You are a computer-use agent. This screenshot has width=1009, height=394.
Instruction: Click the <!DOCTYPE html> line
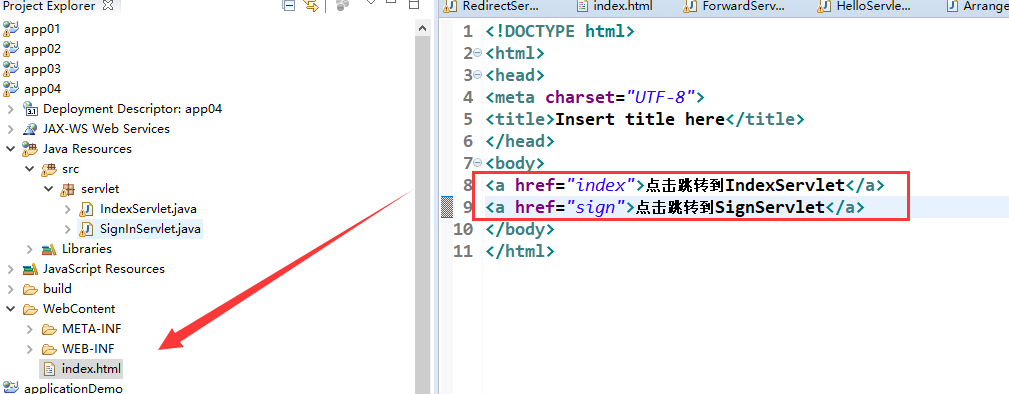pyautogui.click(x=560, y=31)
